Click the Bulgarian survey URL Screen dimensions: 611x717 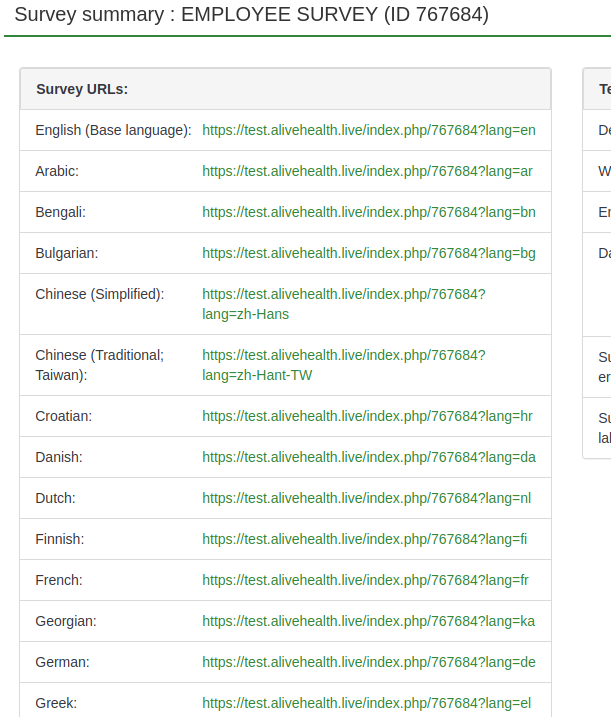point(369,253)
